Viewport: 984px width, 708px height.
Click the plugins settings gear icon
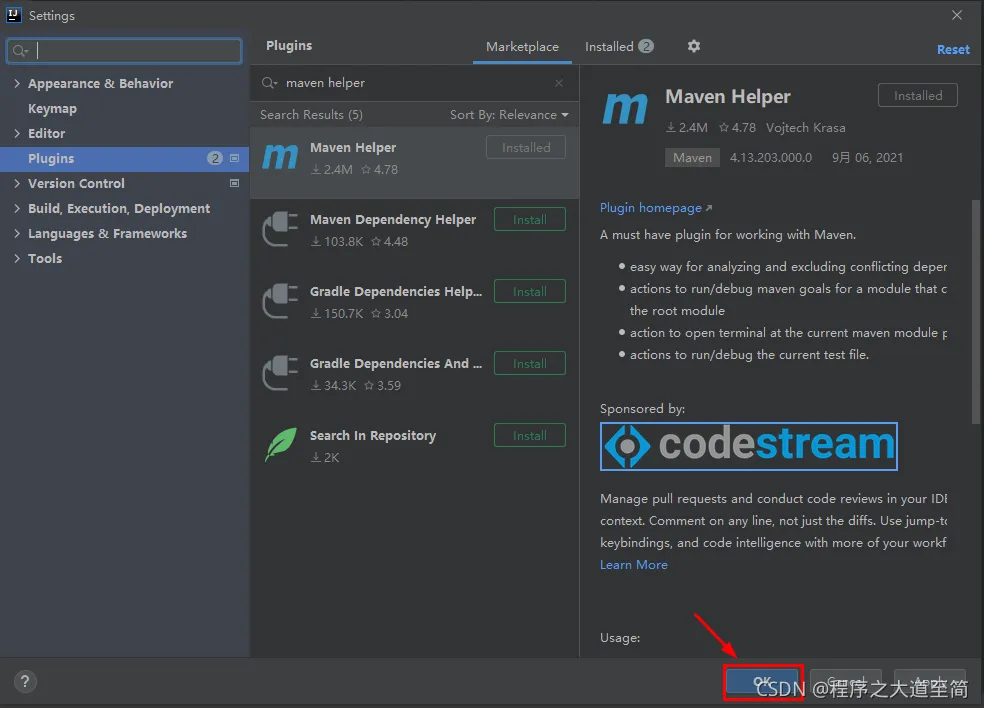[x=693, y=46]
